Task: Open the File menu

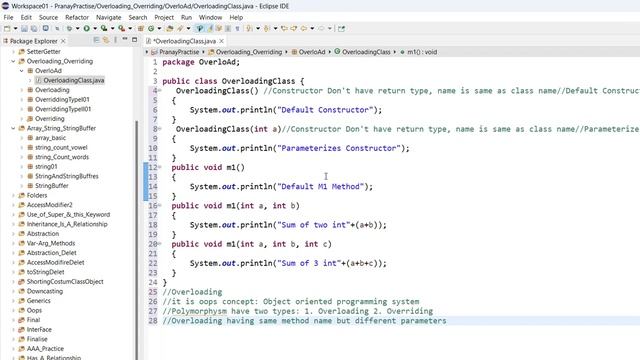Action: (x=8, y=17)
